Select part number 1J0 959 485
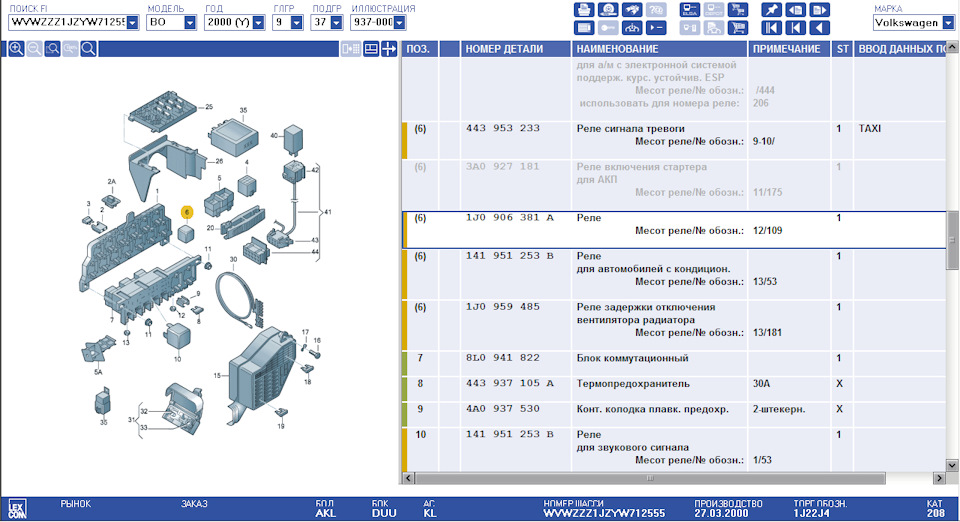The width and height of the screenshot is (960, 522). 503,307
